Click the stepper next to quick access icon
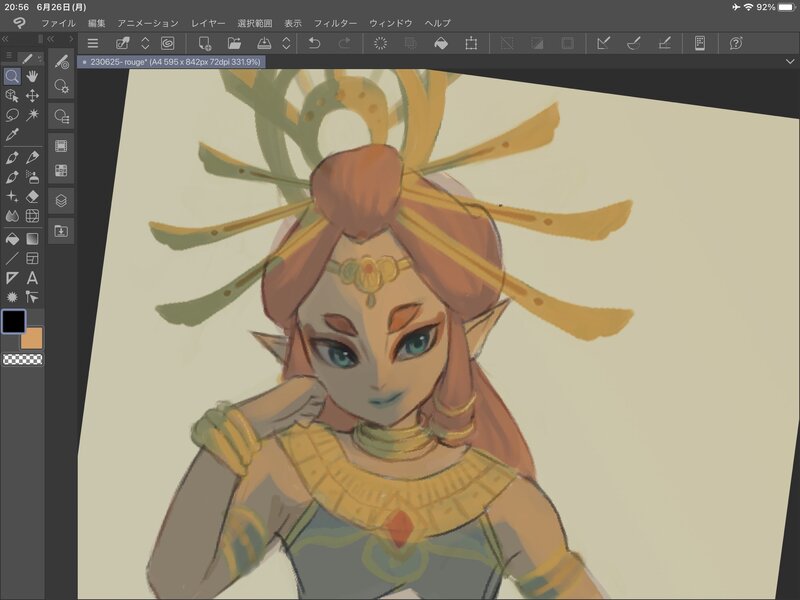 click(145, 43)
